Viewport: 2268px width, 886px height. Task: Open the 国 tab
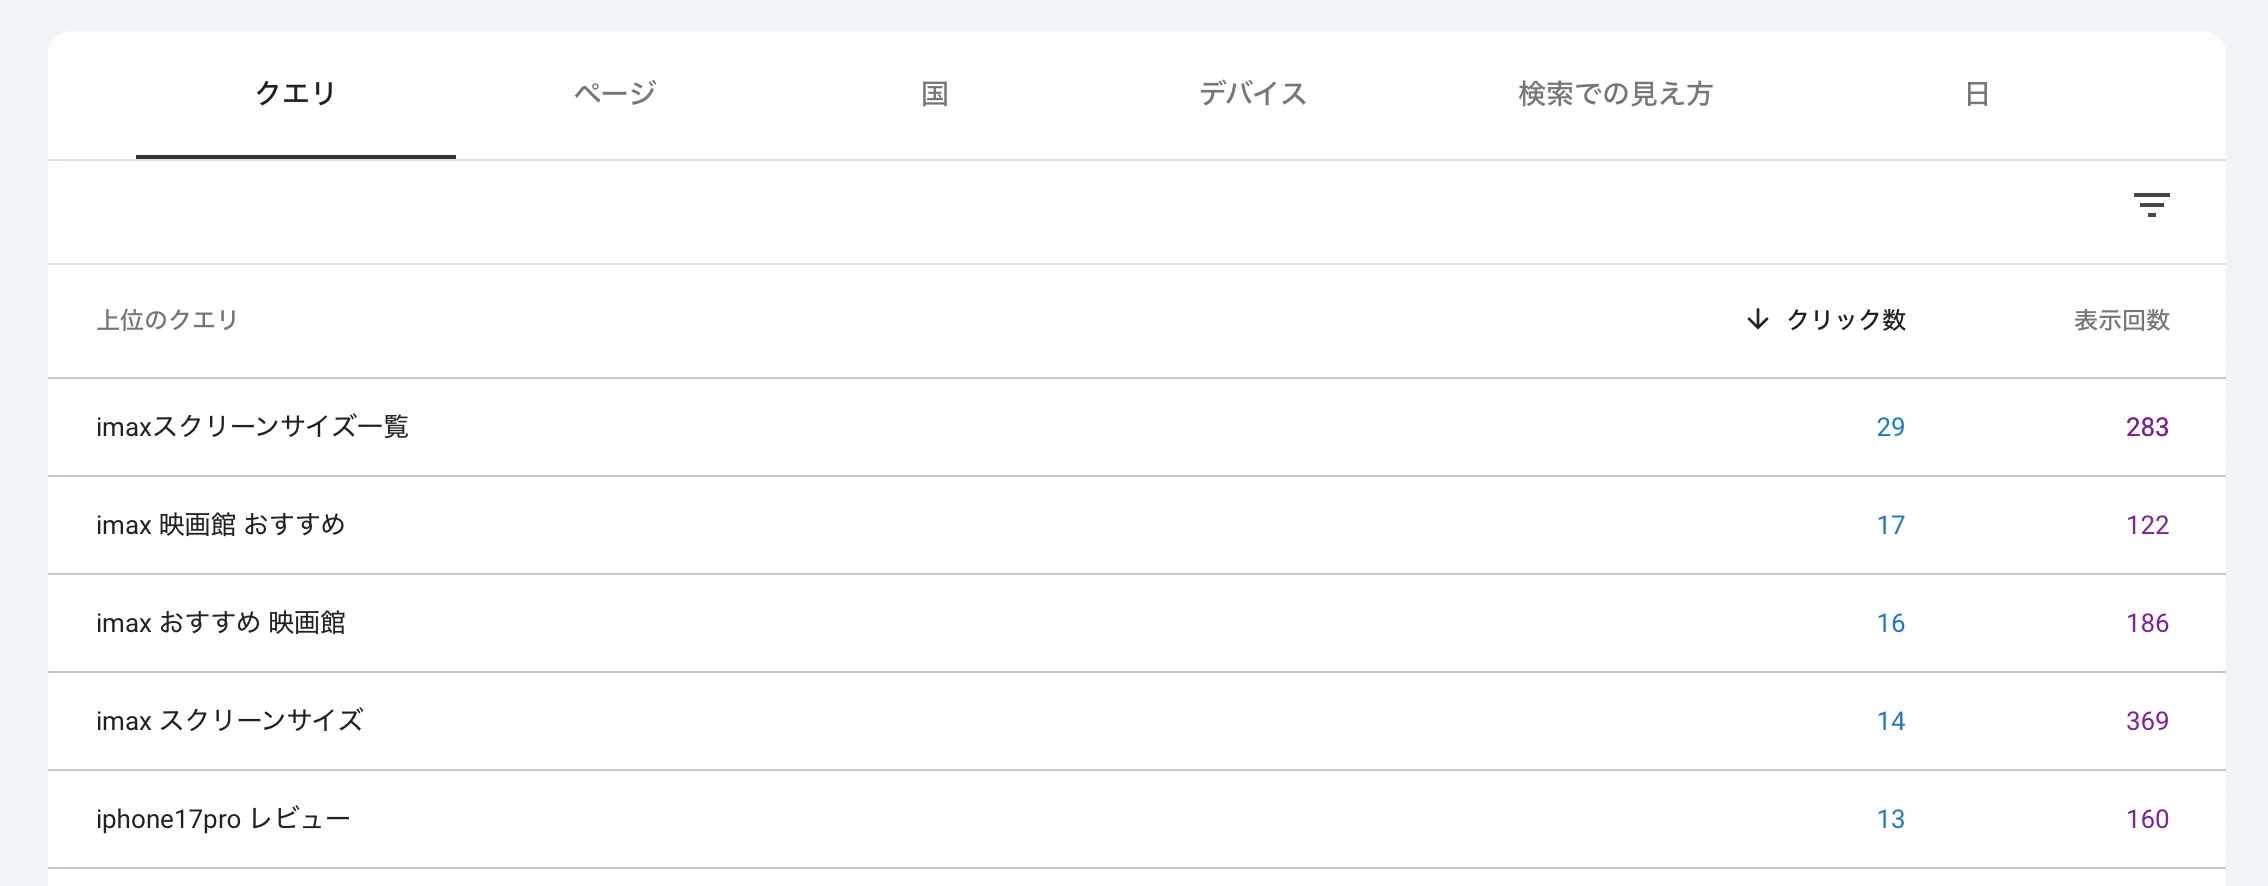[935, 94]
